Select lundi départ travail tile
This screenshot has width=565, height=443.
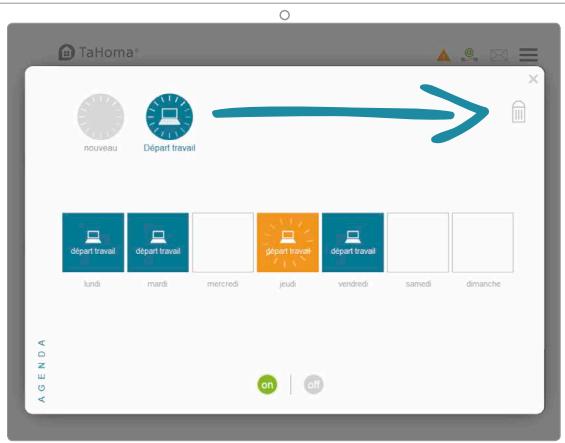pyautogui.click(x=93, y=242)
